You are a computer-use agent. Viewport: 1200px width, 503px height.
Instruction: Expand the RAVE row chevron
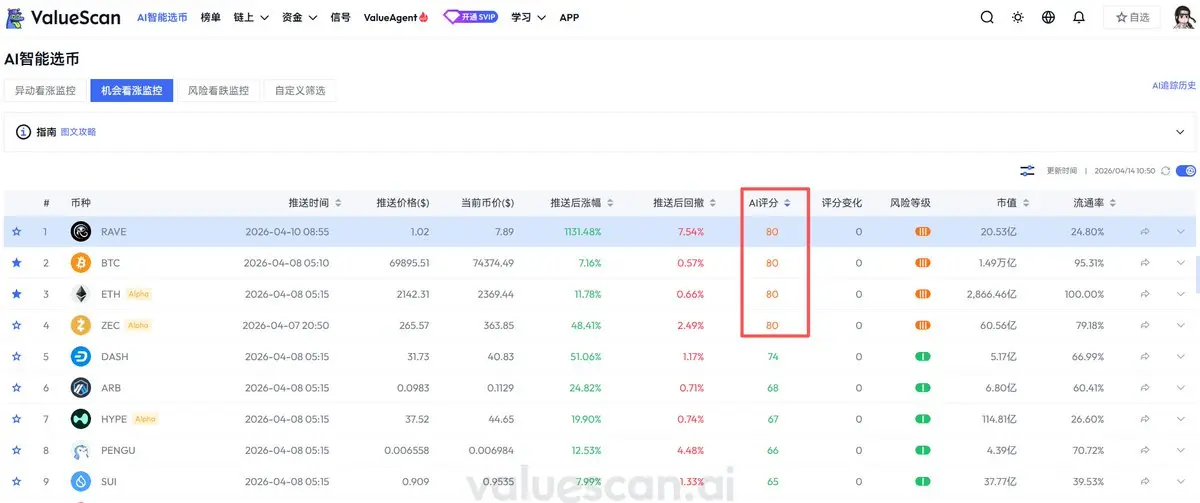[x=1181, y=232]
